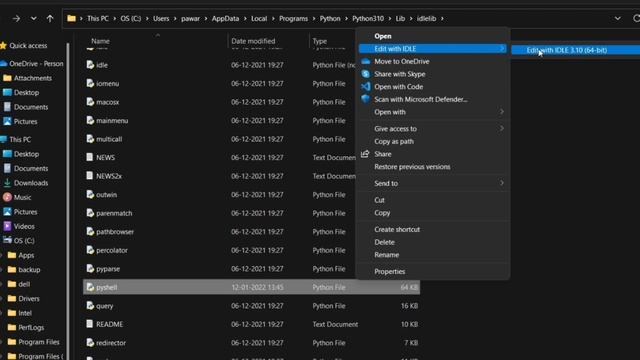This screenshot has width=640, height=360.
Task: Select the 'NEWS2x' text document icon
Action: click(90, 176)
